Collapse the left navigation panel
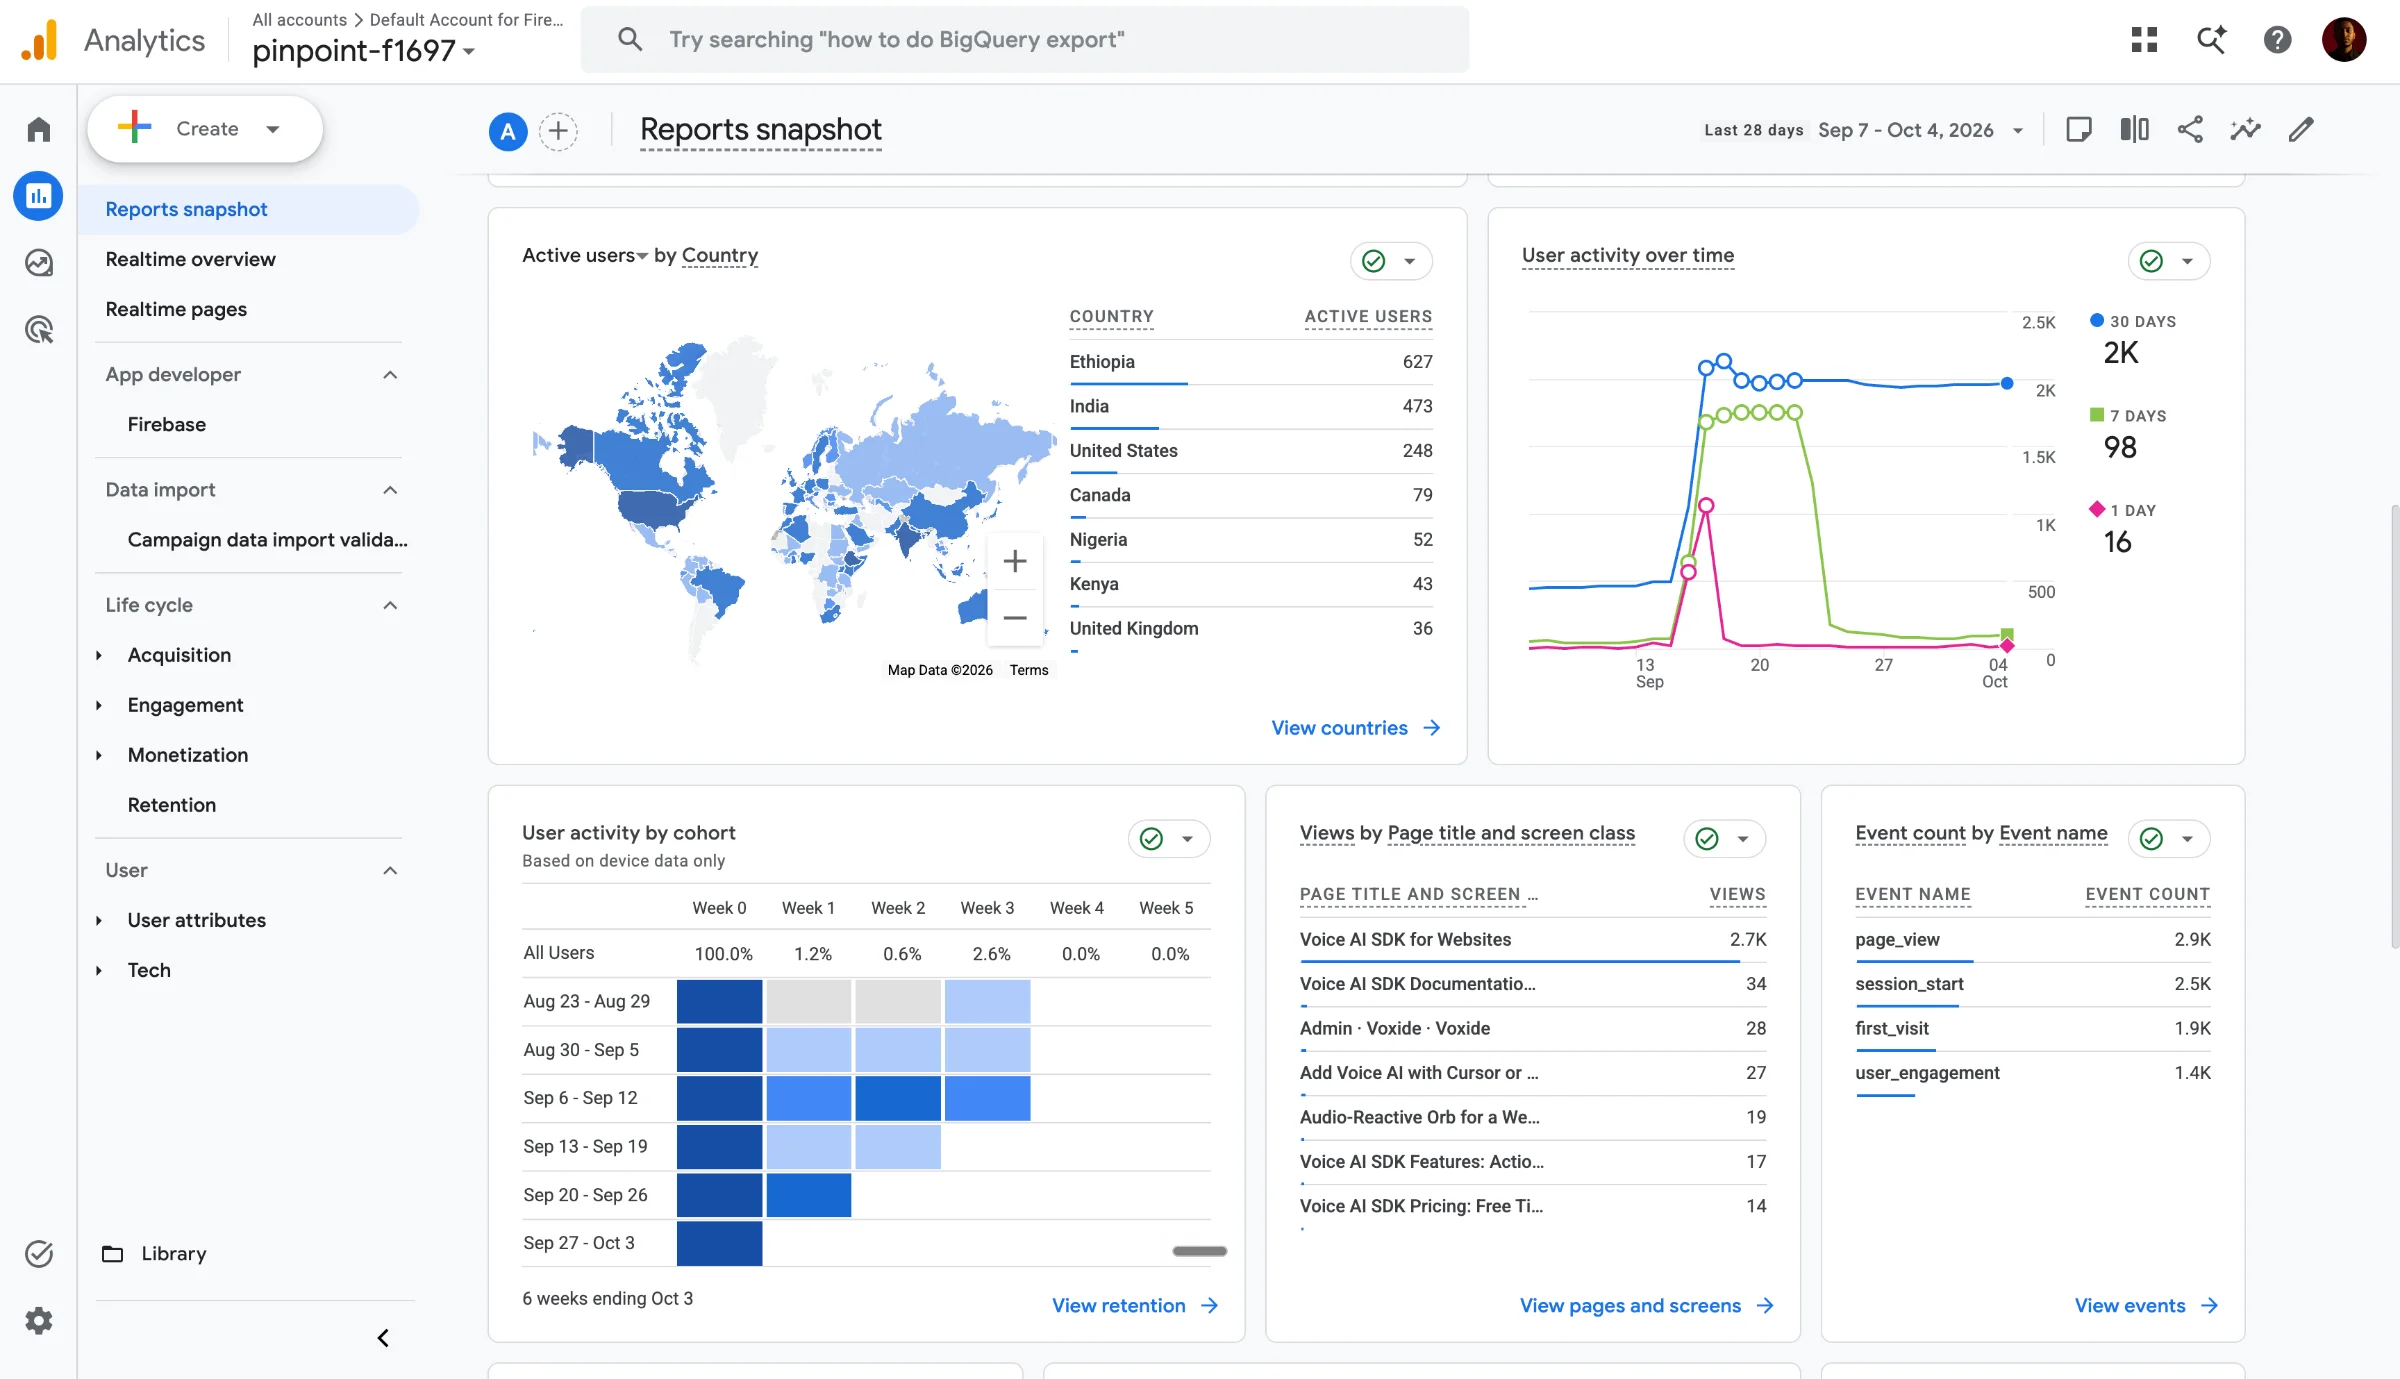This screenshot has height=1379, width=2400. tap(382, 1338)
